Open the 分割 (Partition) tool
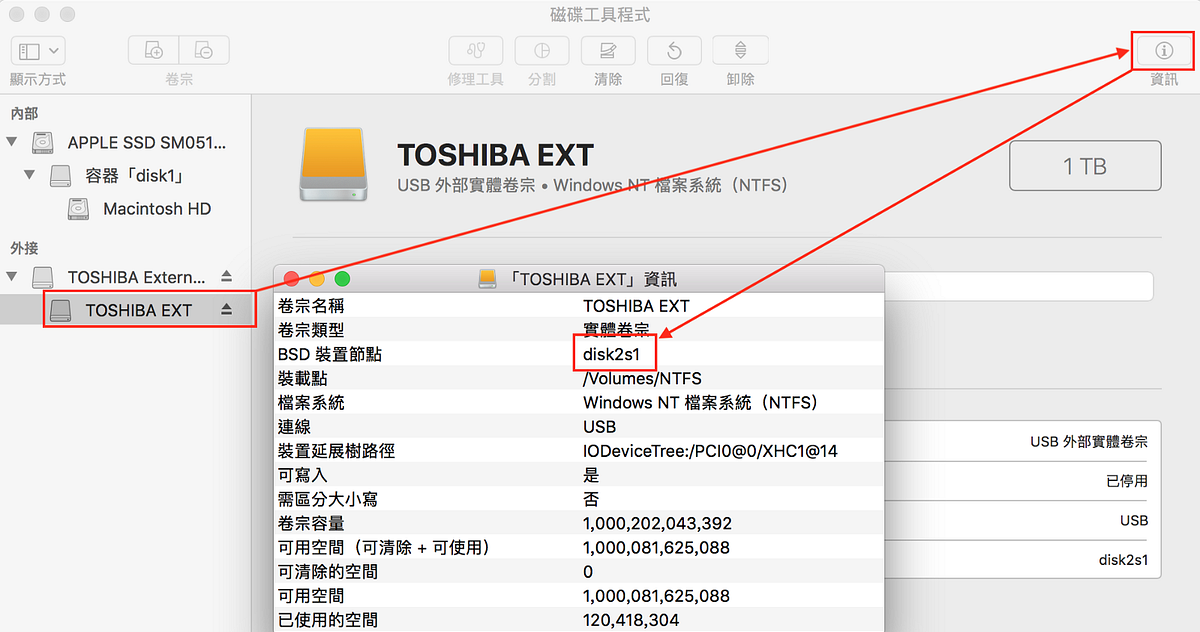The image size is (1200, 632). click(541, 50)
